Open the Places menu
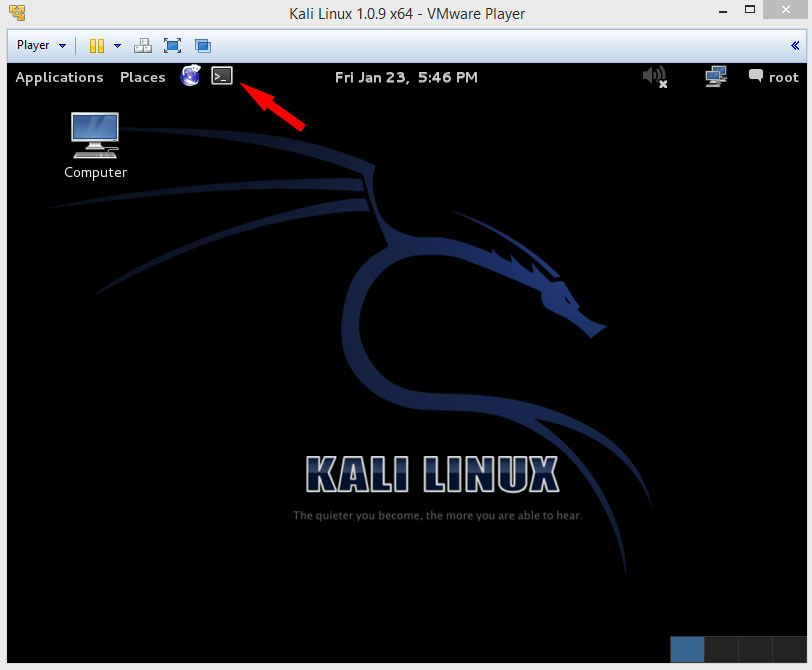Image resolution: width=812 pixels, height=670 pixels. point(142,77)
